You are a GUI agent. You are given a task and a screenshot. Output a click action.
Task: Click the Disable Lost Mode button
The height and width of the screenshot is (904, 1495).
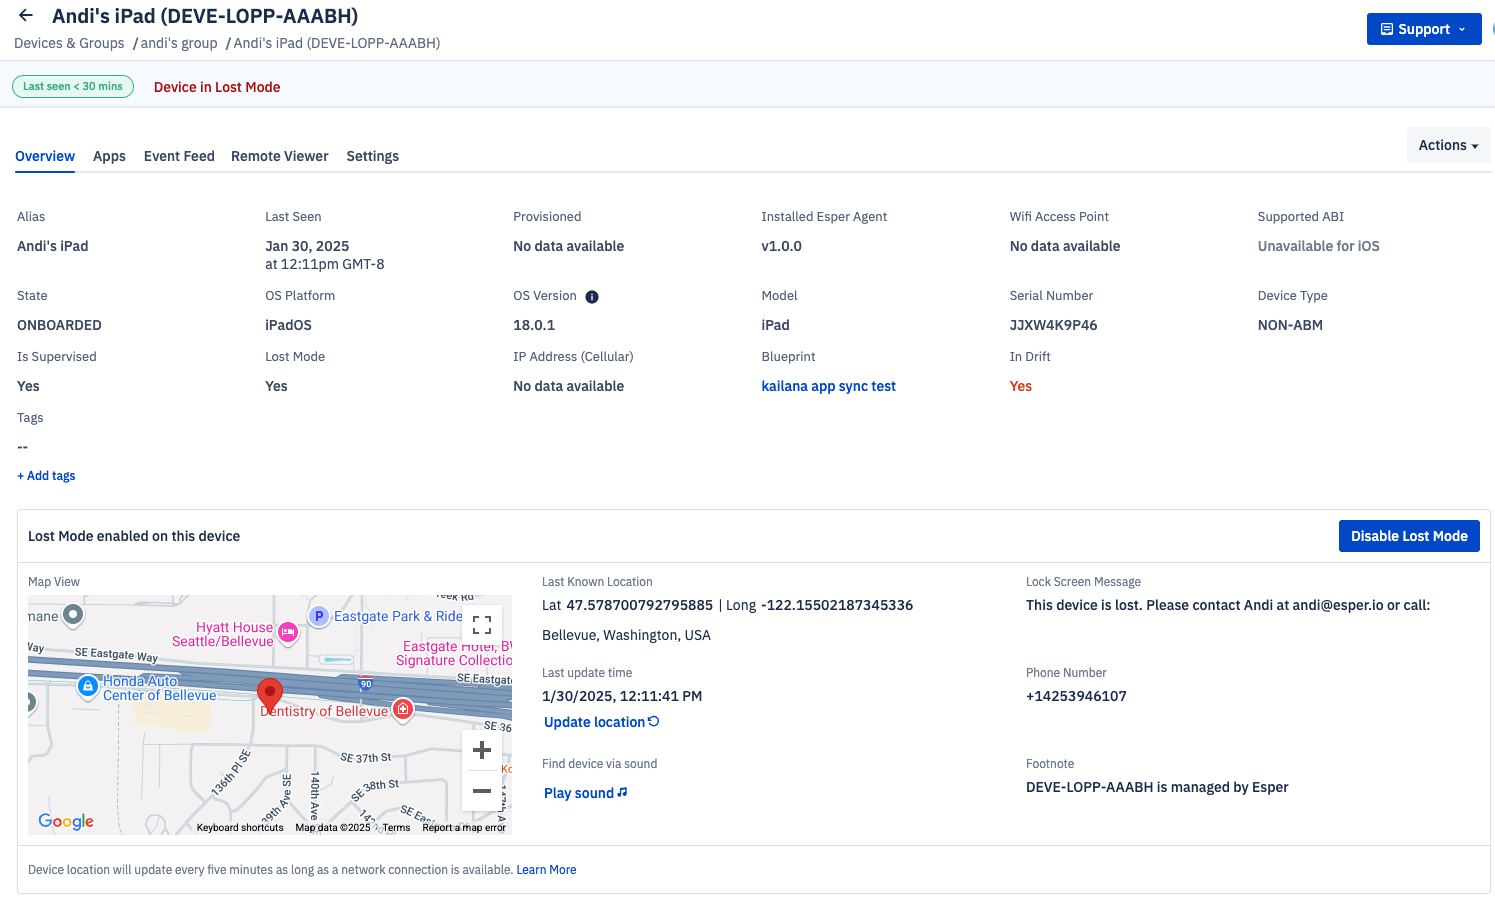coord(1409,536)
